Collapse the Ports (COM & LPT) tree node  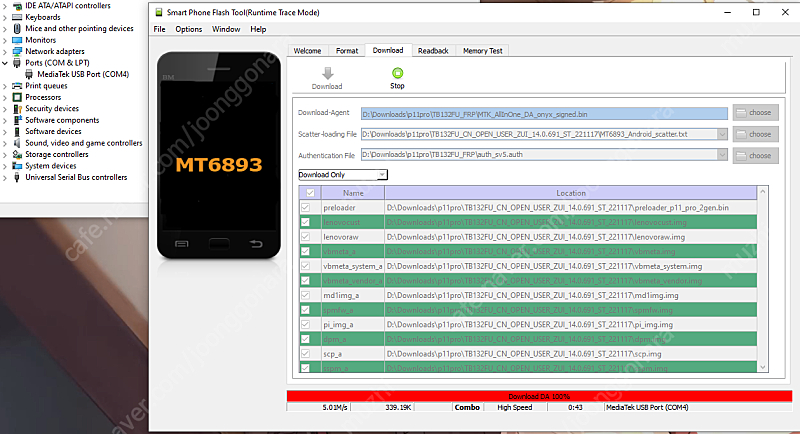point(7,63)
